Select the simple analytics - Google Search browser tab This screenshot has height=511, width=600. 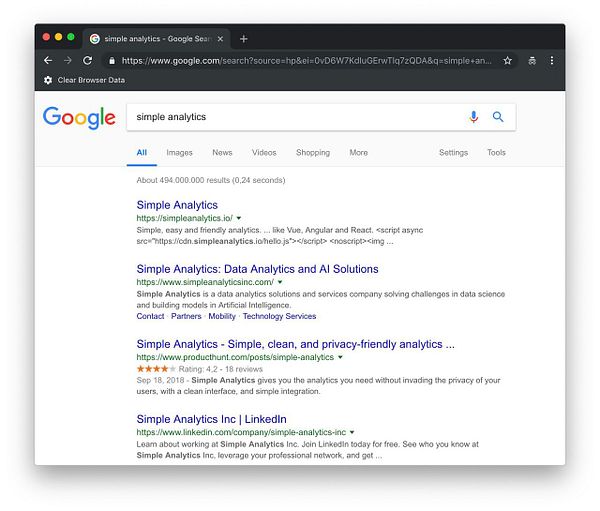pos(156,39)
